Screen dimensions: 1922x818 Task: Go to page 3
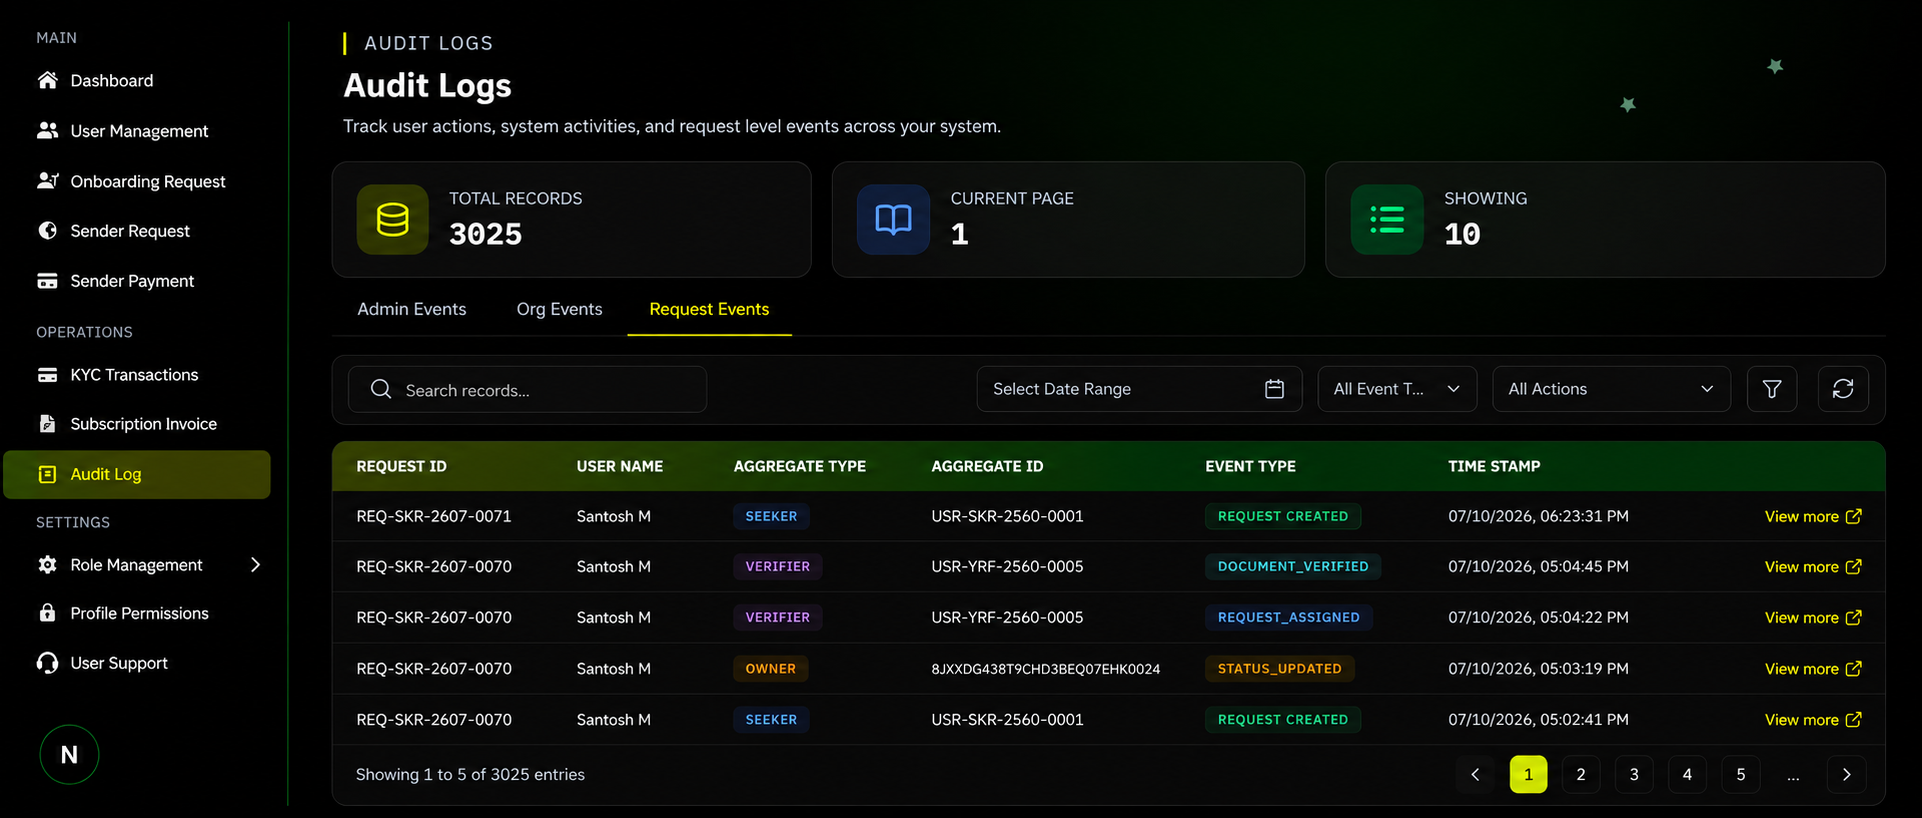1634,774
